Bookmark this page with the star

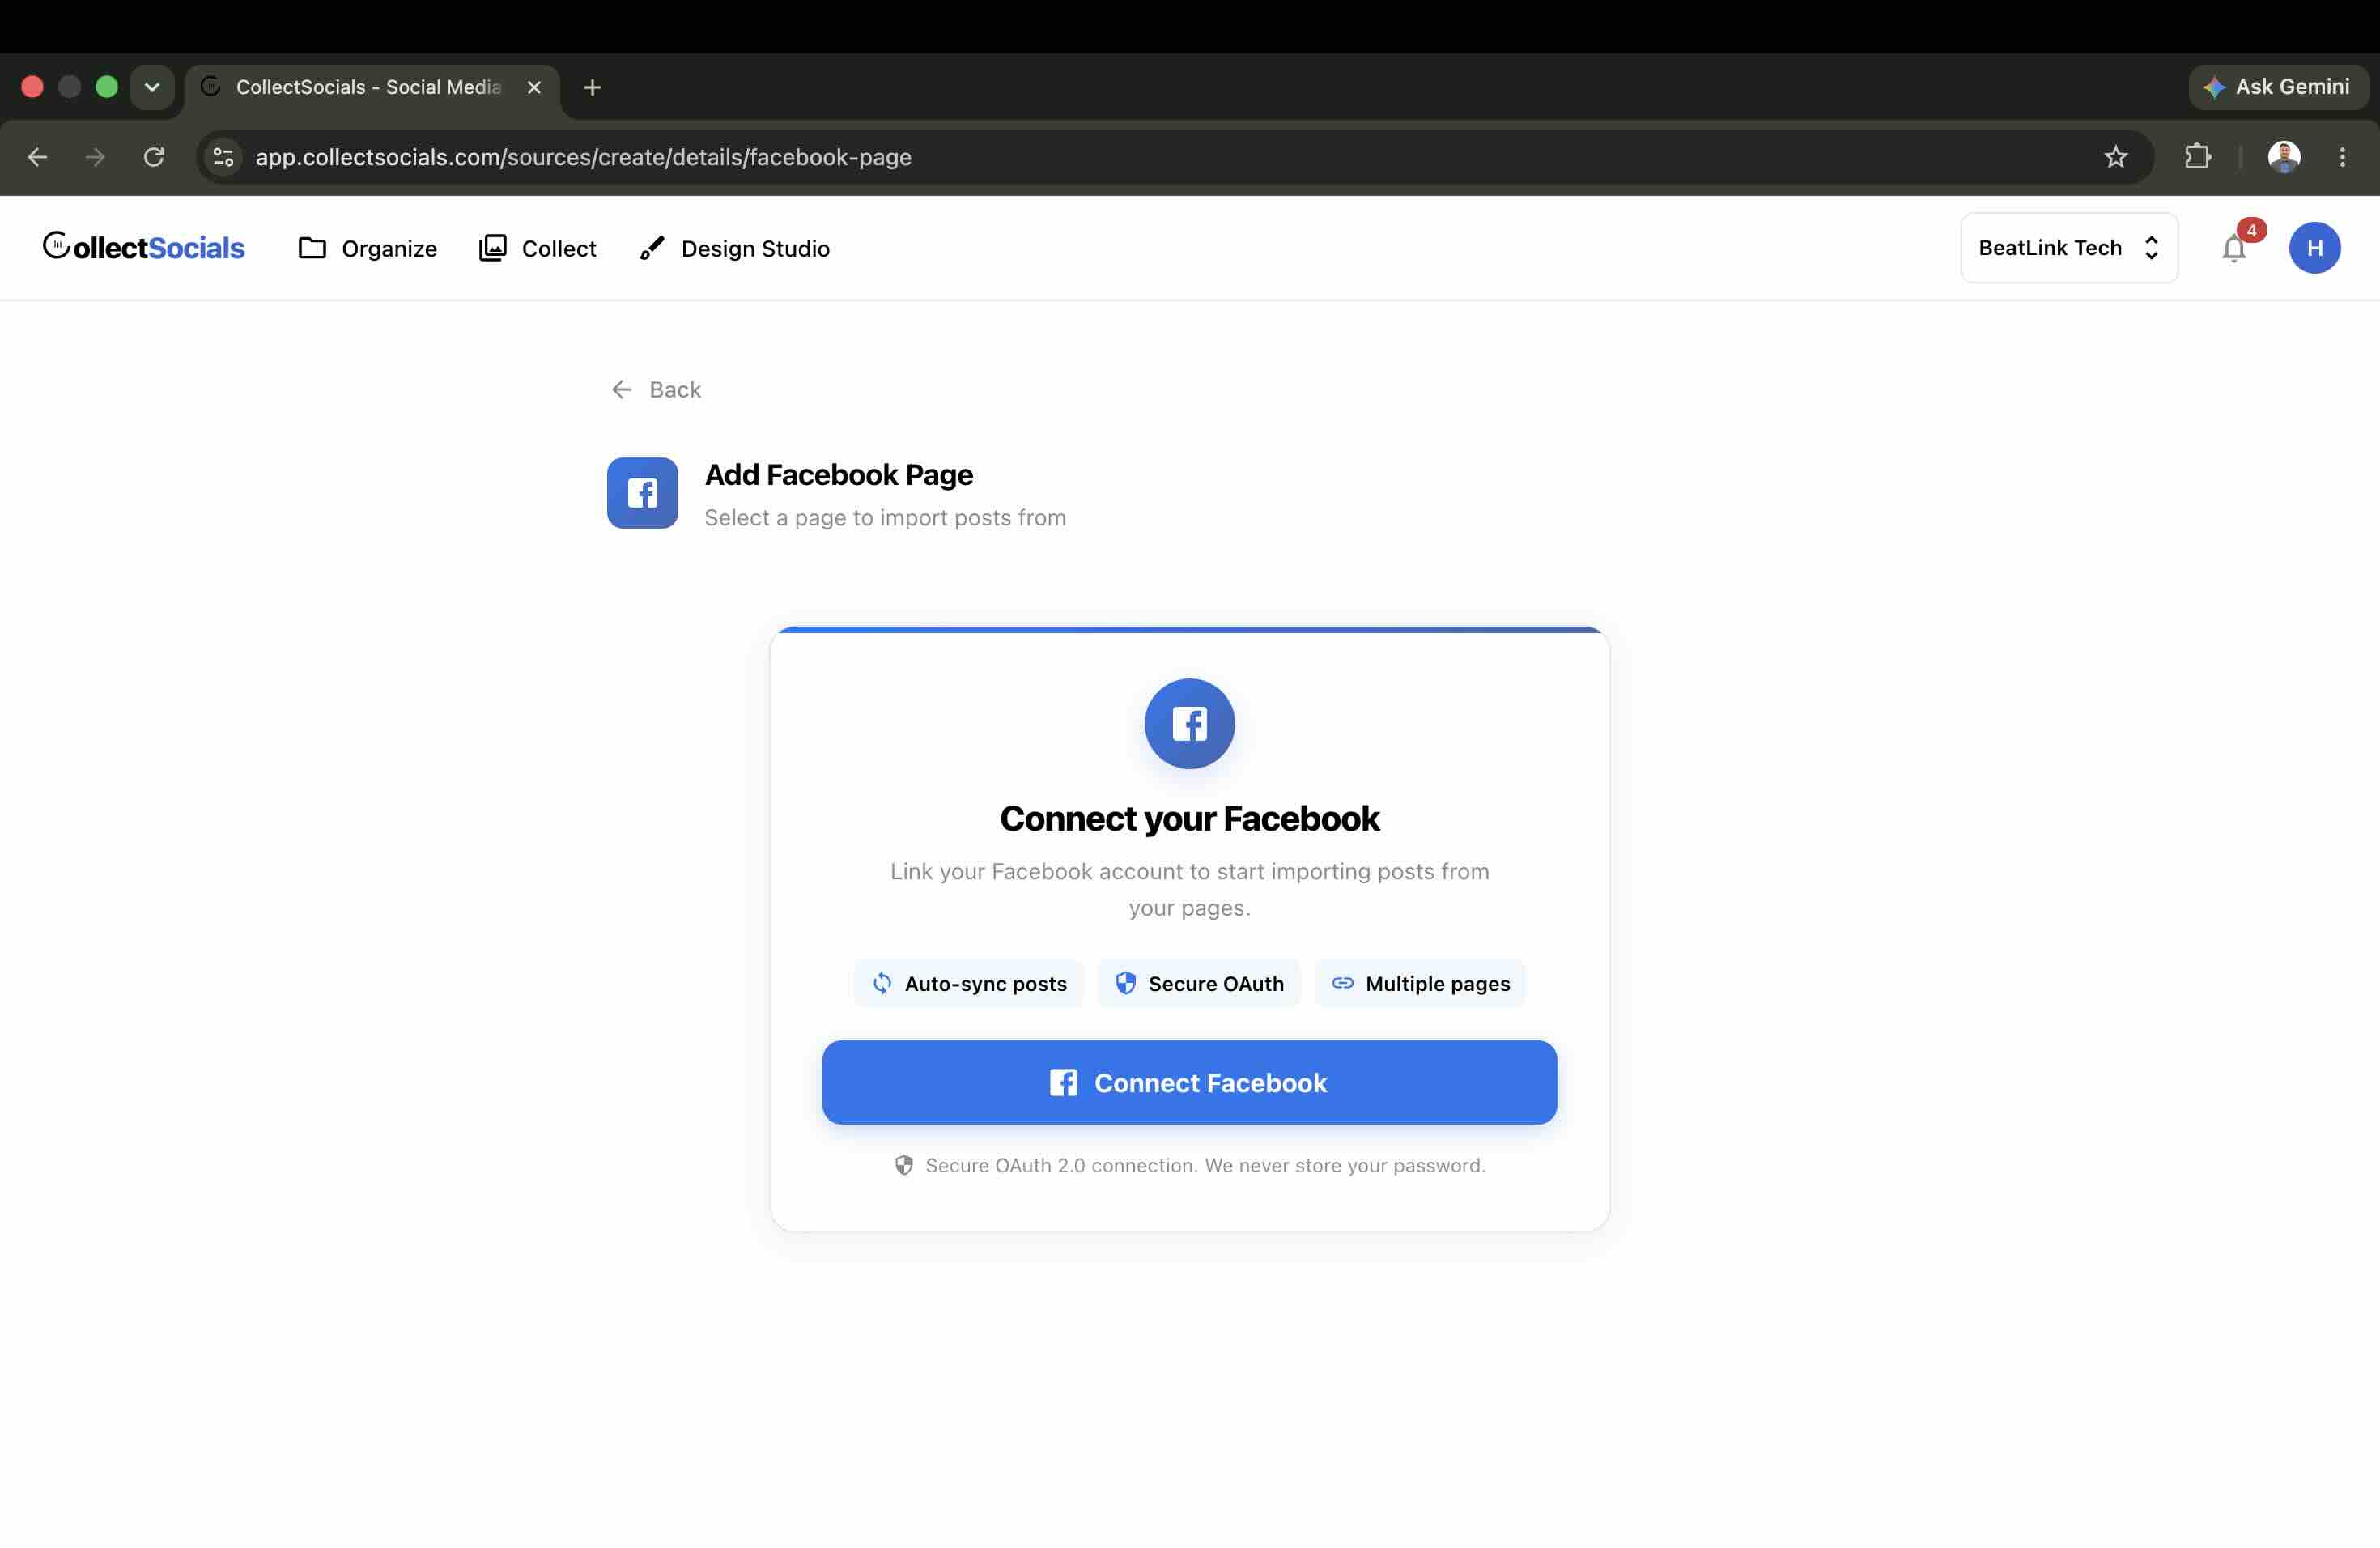tap(2115, 157)
